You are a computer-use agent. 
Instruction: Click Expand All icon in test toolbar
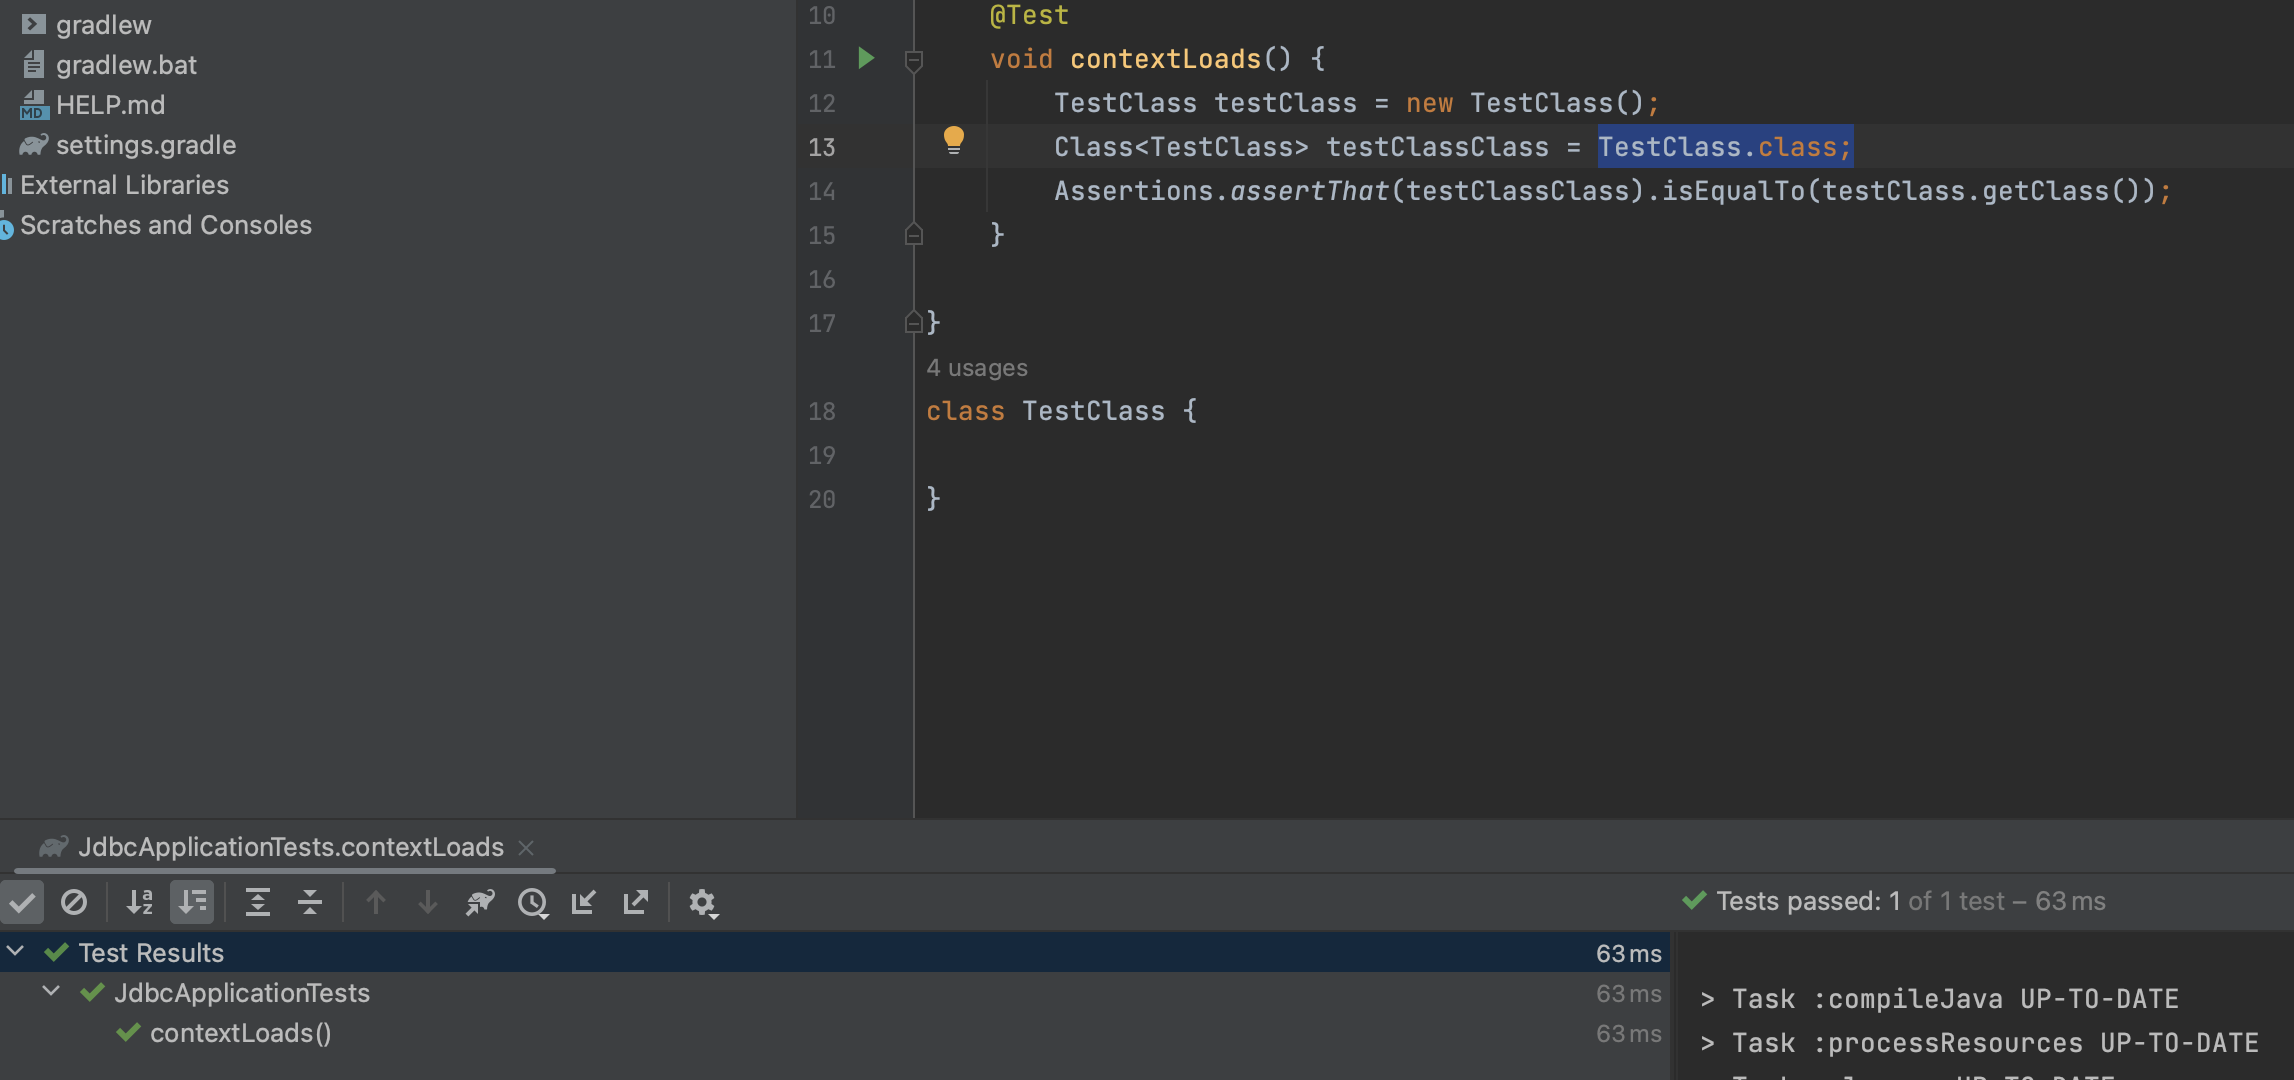(258, 903)
